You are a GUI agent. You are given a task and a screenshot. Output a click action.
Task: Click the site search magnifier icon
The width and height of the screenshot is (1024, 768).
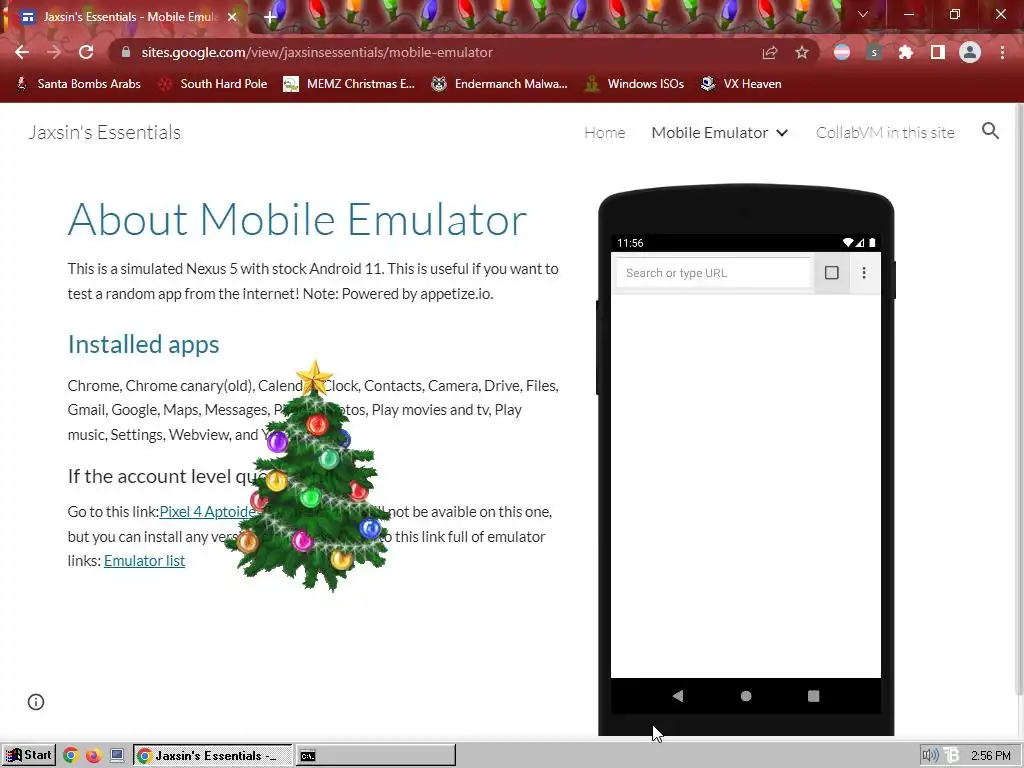pyautogui.click(x=991, y=131)
